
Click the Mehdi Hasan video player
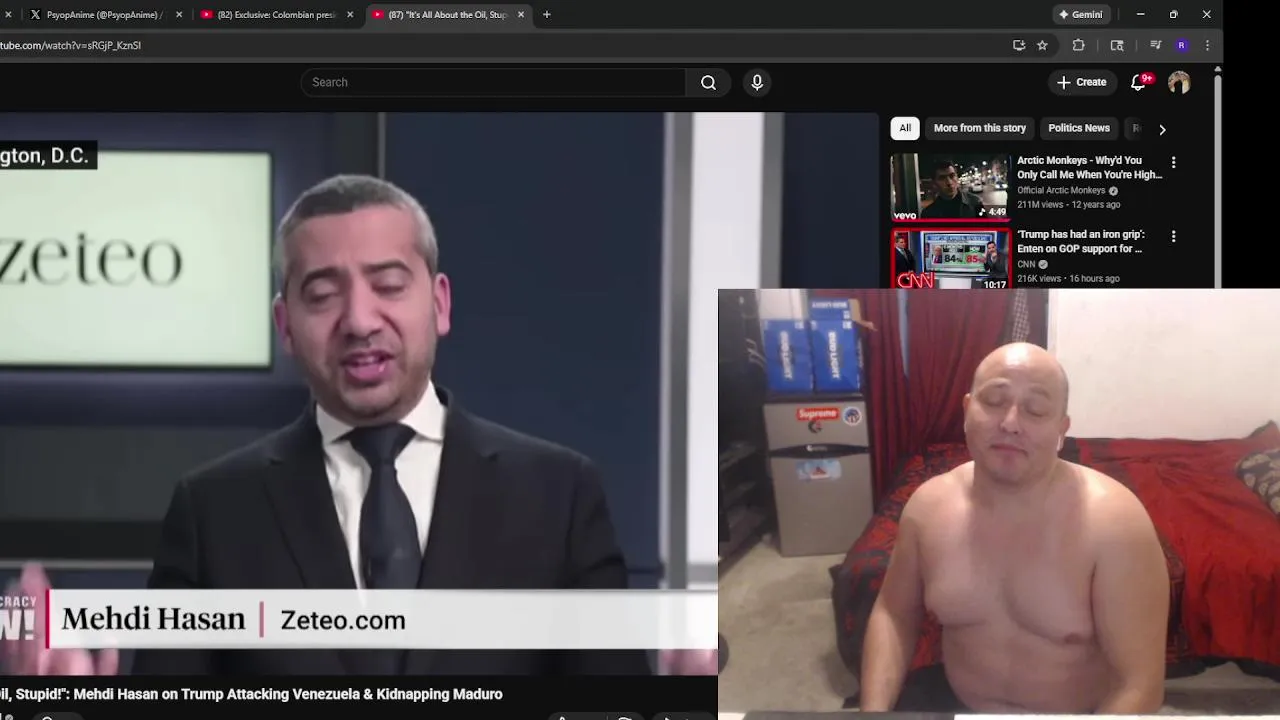click(x=359, y=393)
